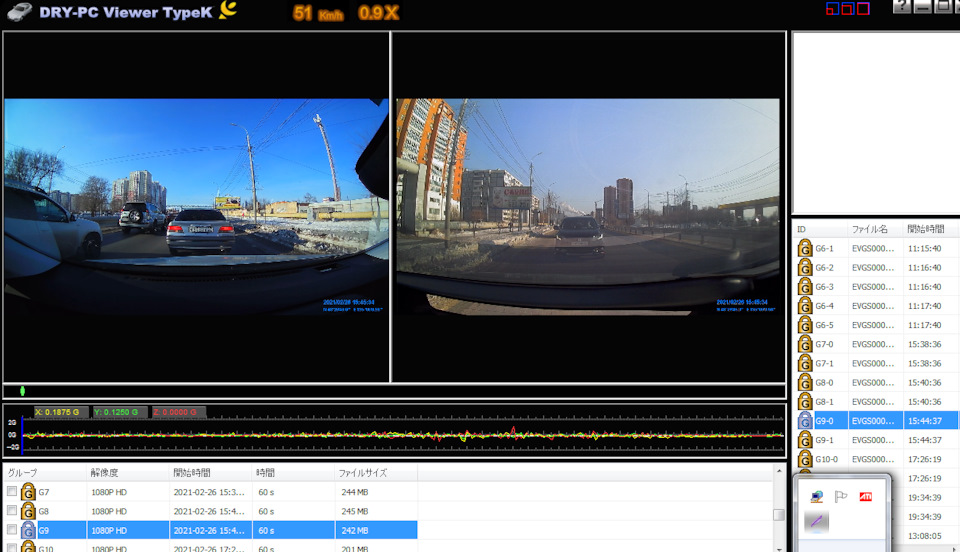Image resolution: width=960 pixels, height=552 pixels.
Task: Select the picture-in-picture medium overlay layout icon
Action: (847, 9)
